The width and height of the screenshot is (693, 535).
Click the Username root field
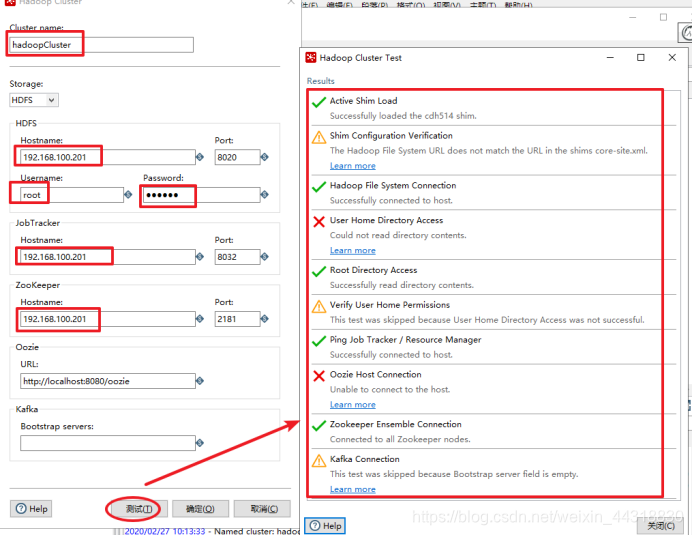coord(72,195)
